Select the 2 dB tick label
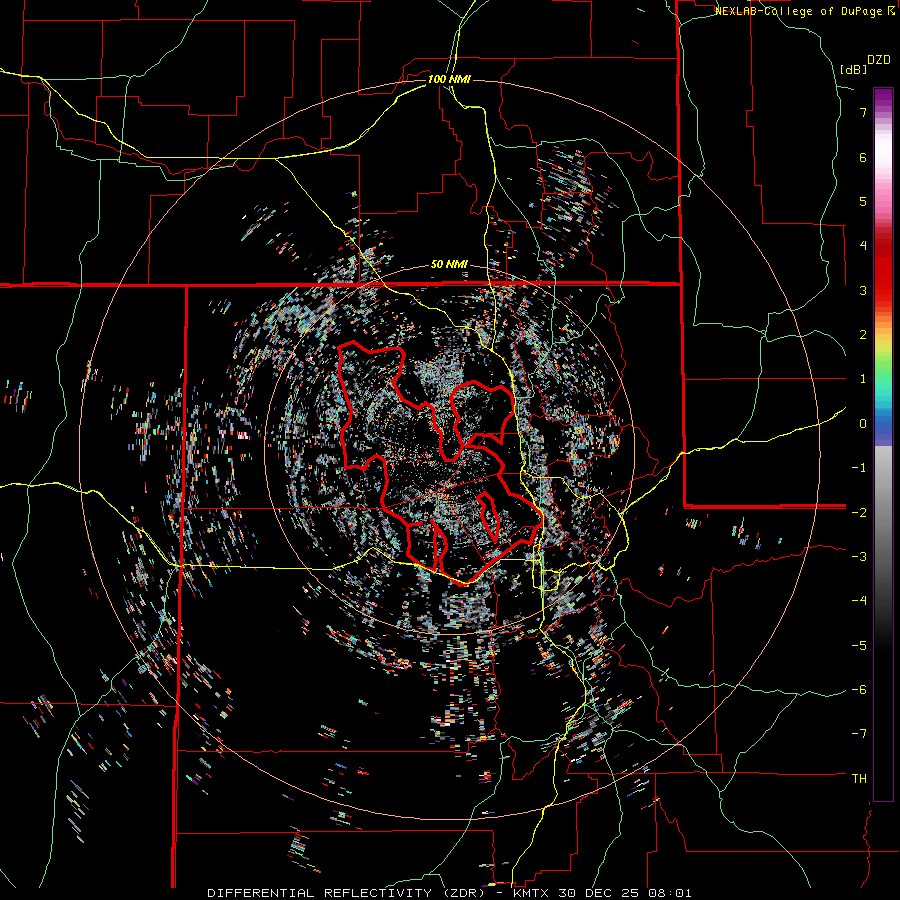Viewport: 900px width, 900px height. (863, 335)
